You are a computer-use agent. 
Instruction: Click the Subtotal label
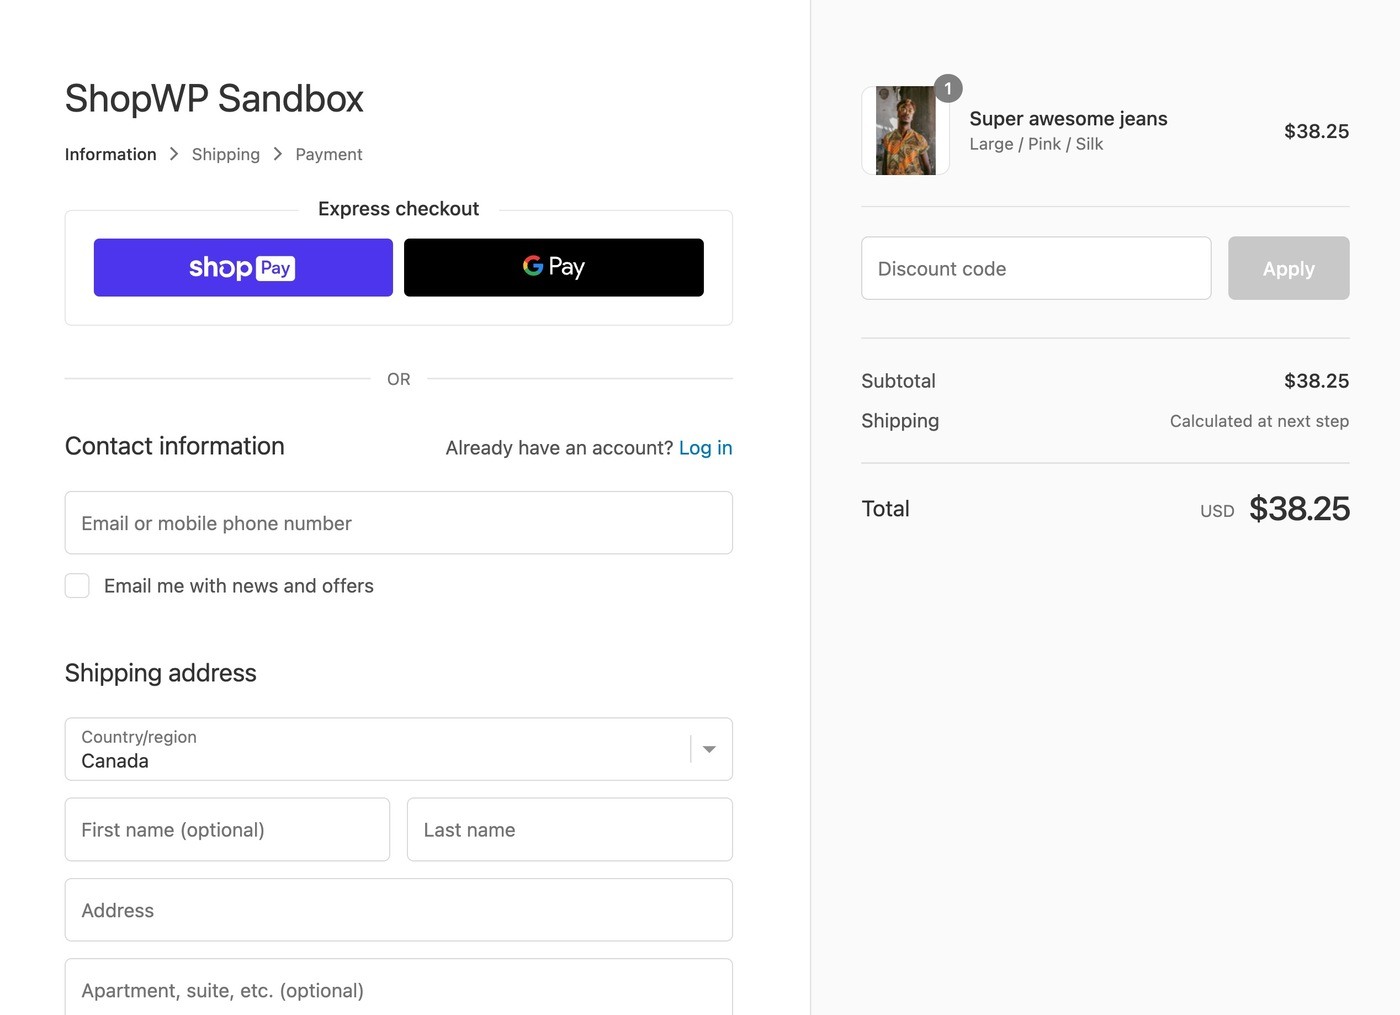point(899,381)
